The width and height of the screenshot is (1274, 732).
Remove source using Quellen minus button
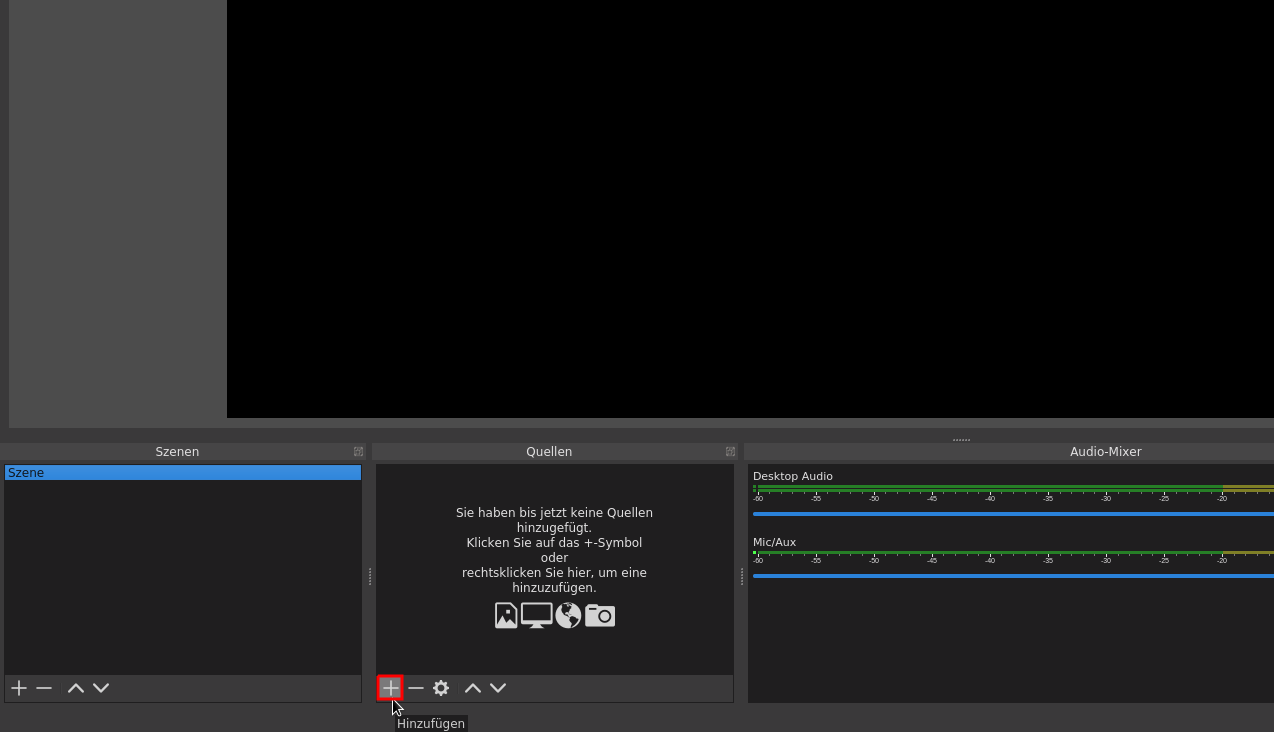click(x=416, y=688)
